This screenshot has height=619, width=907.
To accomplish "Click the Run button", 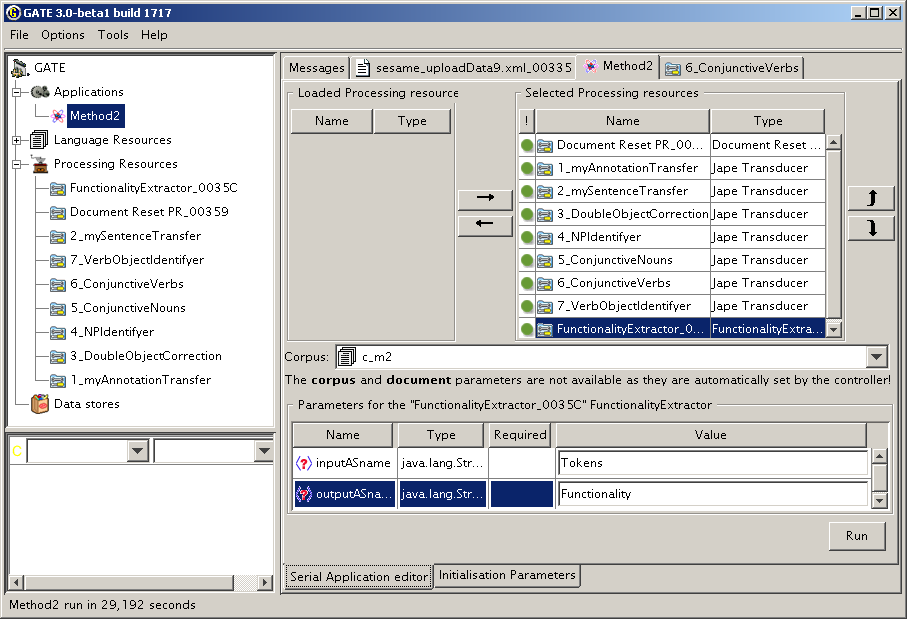I will click(x=857, y=536).
